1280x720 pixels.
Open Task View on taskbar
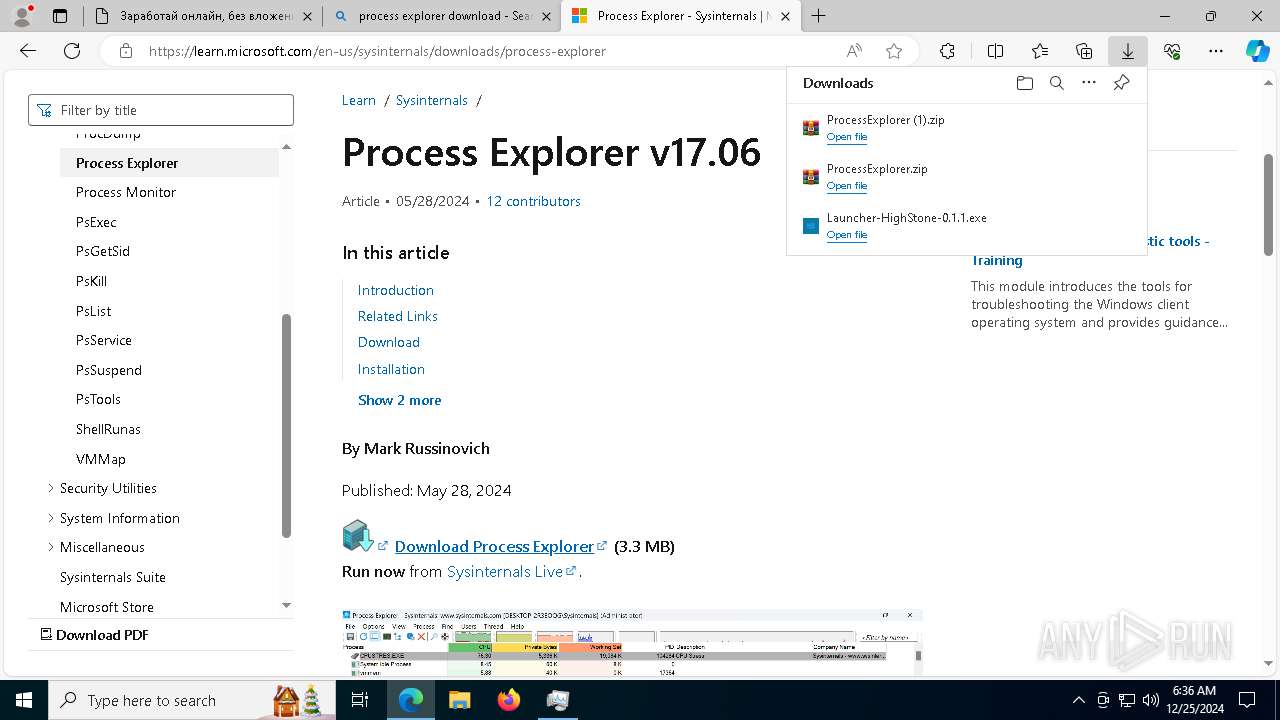coord(360,700)
